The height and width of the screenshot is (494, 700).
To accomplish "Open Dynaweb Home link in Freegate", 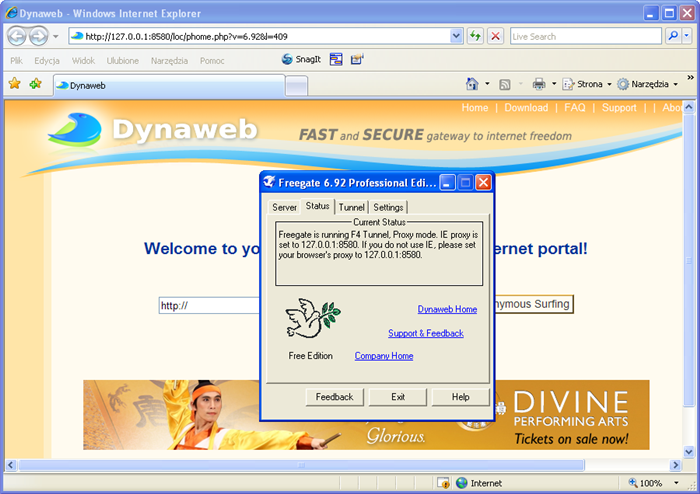I will [x=447, y=309].
